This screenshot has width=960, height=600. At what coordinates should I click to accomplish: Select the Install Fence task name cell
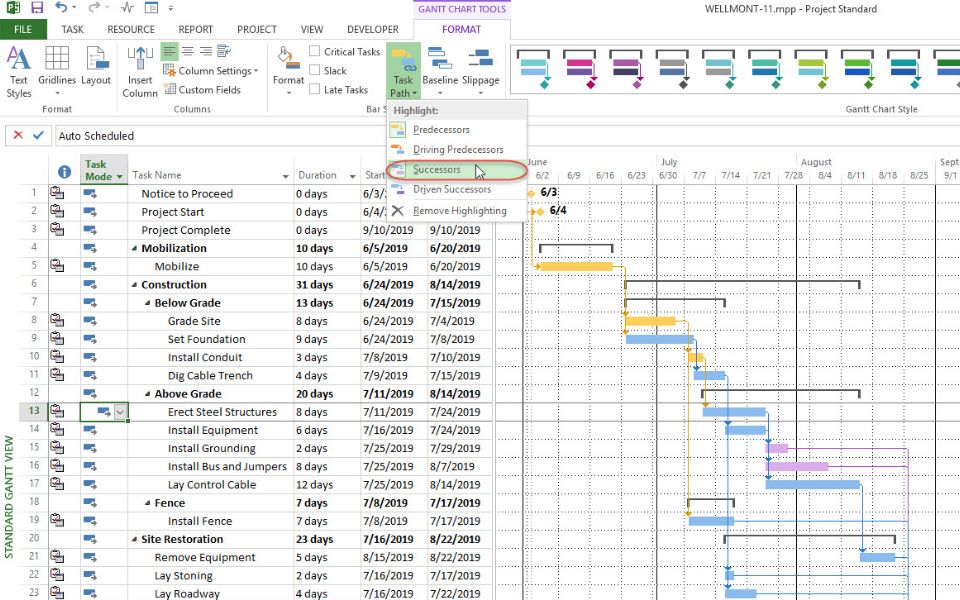coord(200,520)
